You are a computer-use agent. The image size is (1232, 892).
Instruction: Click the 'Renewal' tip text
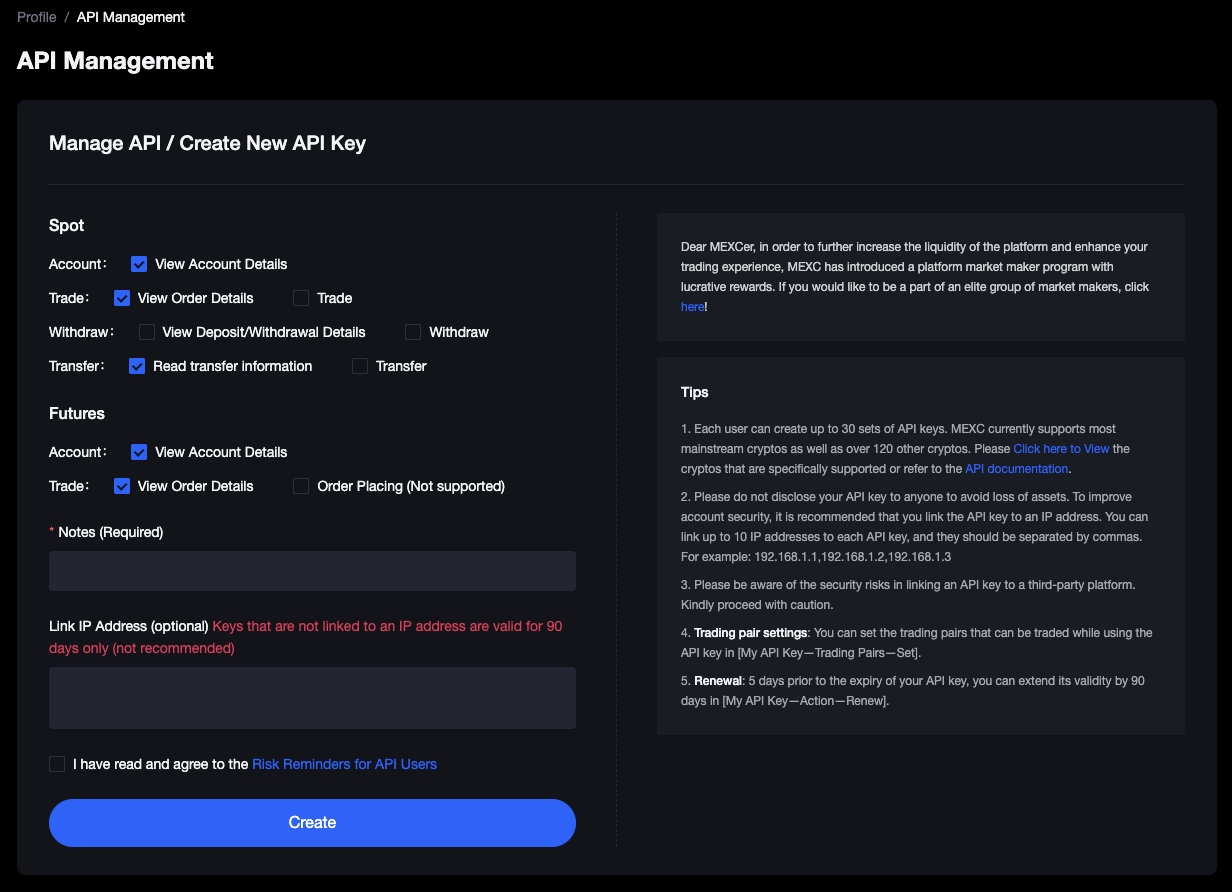(x=718, y=681)
